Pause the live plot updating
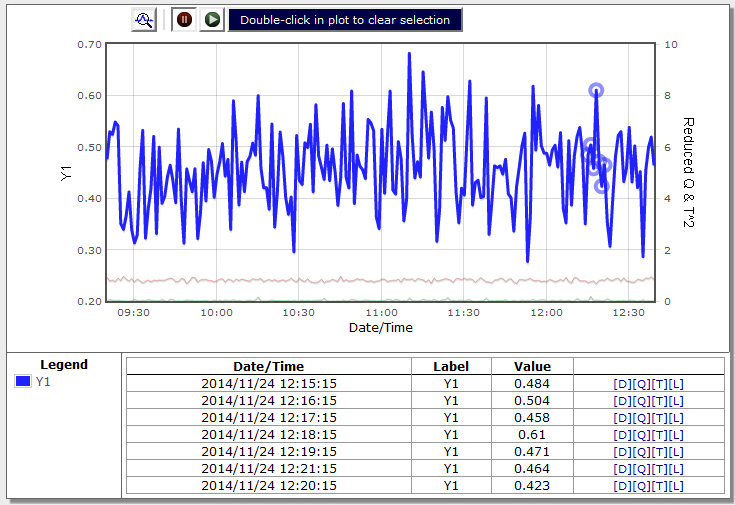The height and width of the screenshot is (505, 735). (x=184, y=20)
